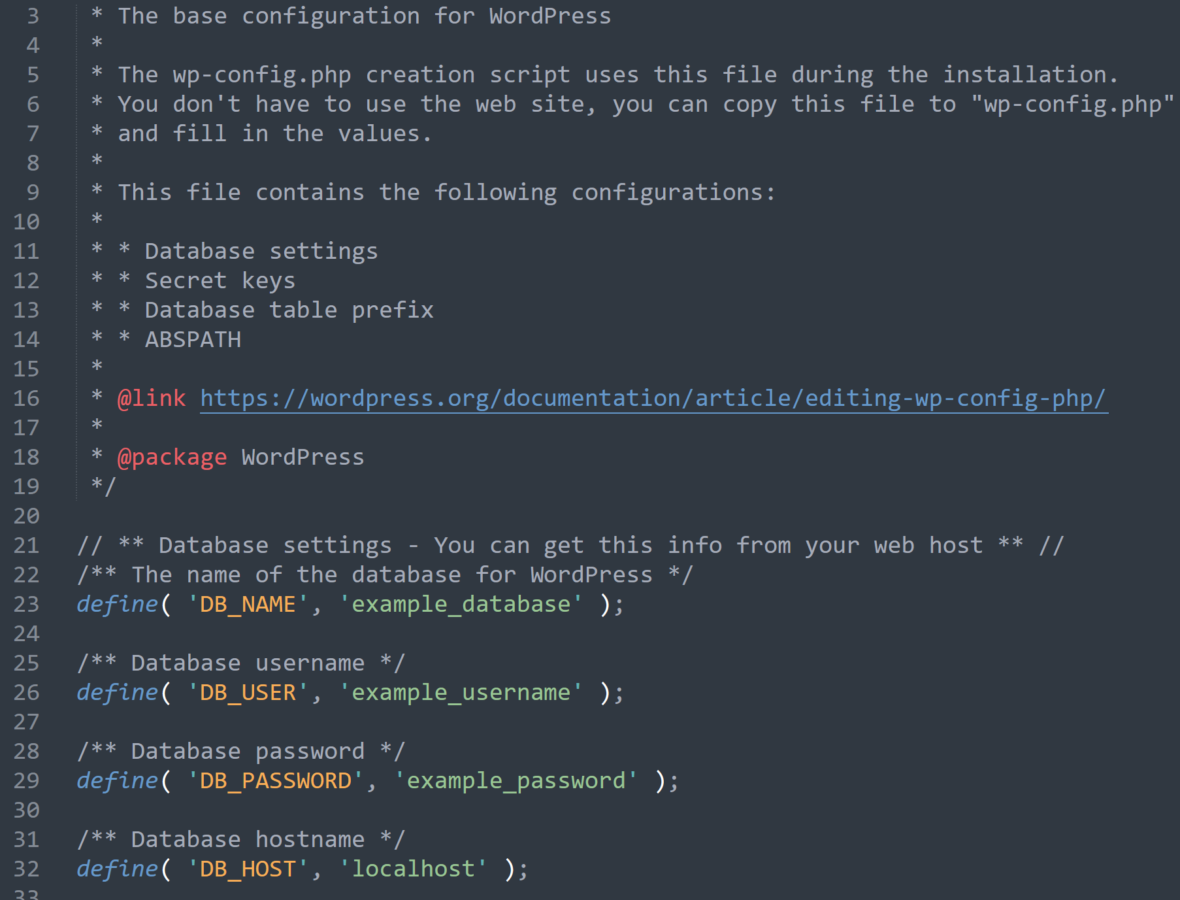The width and height of the screenshot is (1180, 900).
Task: Place cursor in 'example_username' value
Action: (461, 692)
